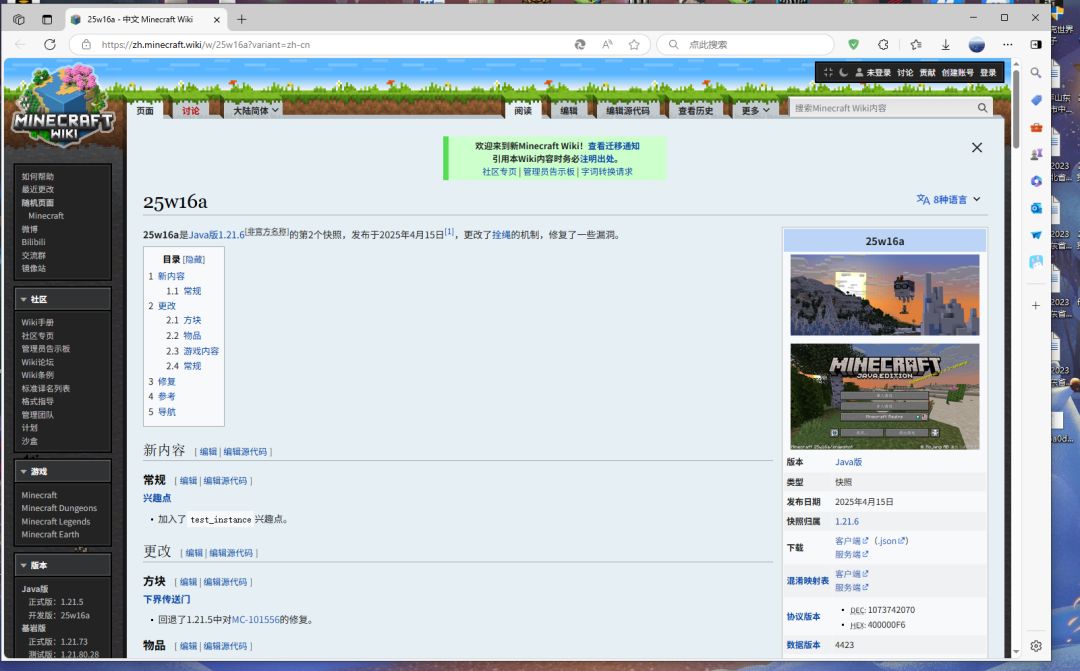The width and height of the screenshot is (1080, 671).
Task: Open the Edge sidebar games chess icon
Action: 1036,154
